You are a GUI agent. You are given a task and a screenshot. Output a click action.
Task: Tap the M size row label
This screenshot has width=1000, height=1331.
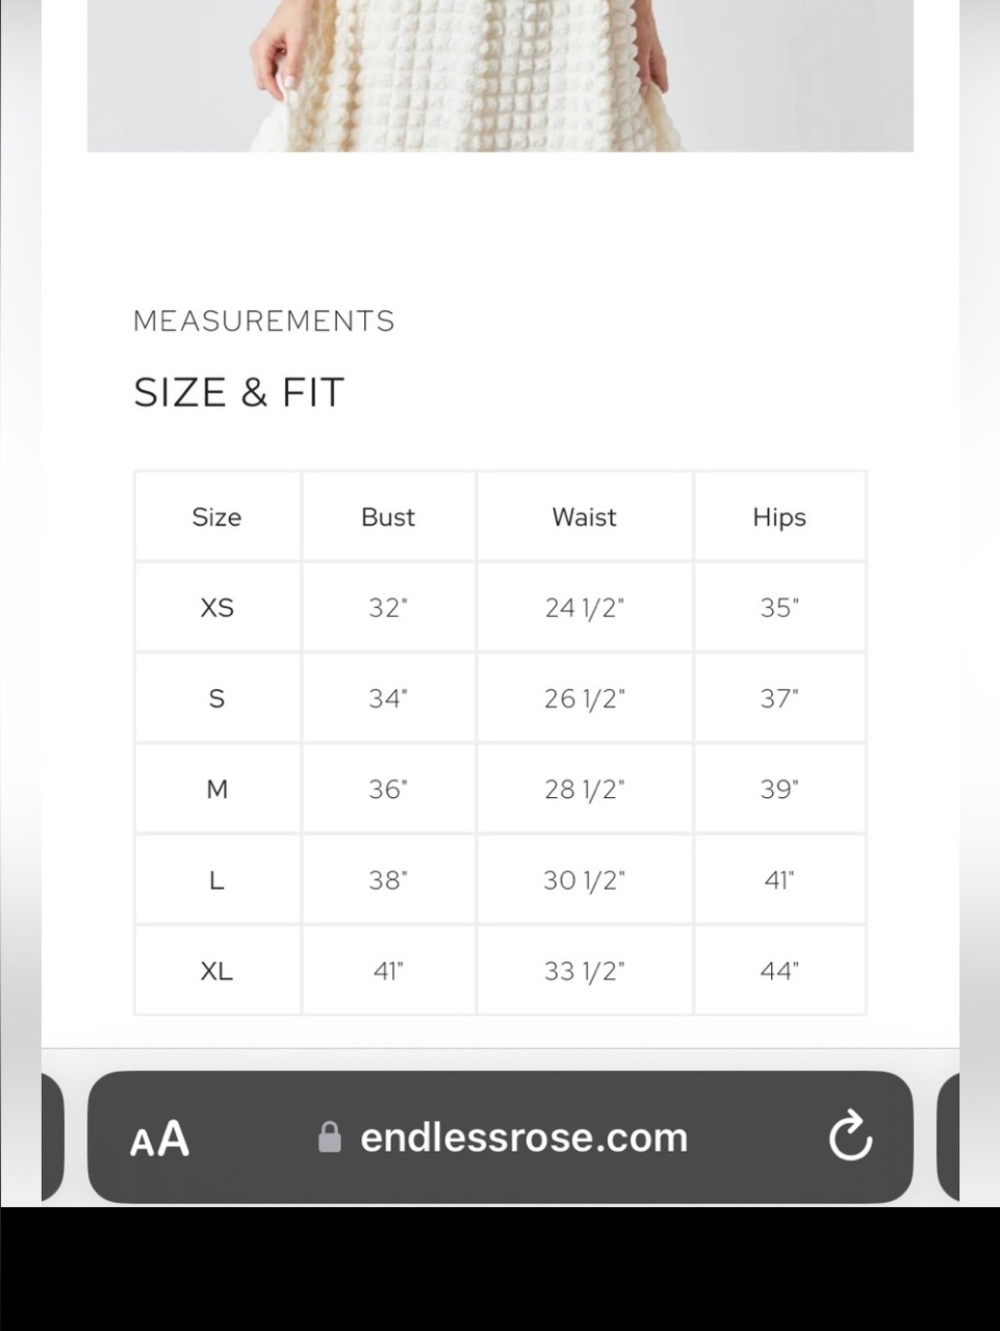click(x=217, y=789)
